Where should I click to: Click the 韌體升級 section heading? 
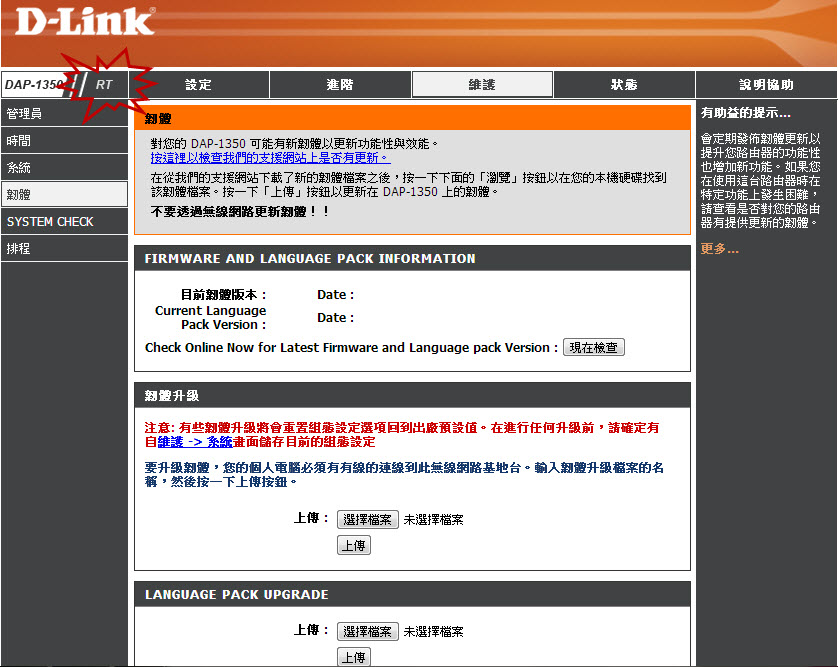[x=172, y=395]
